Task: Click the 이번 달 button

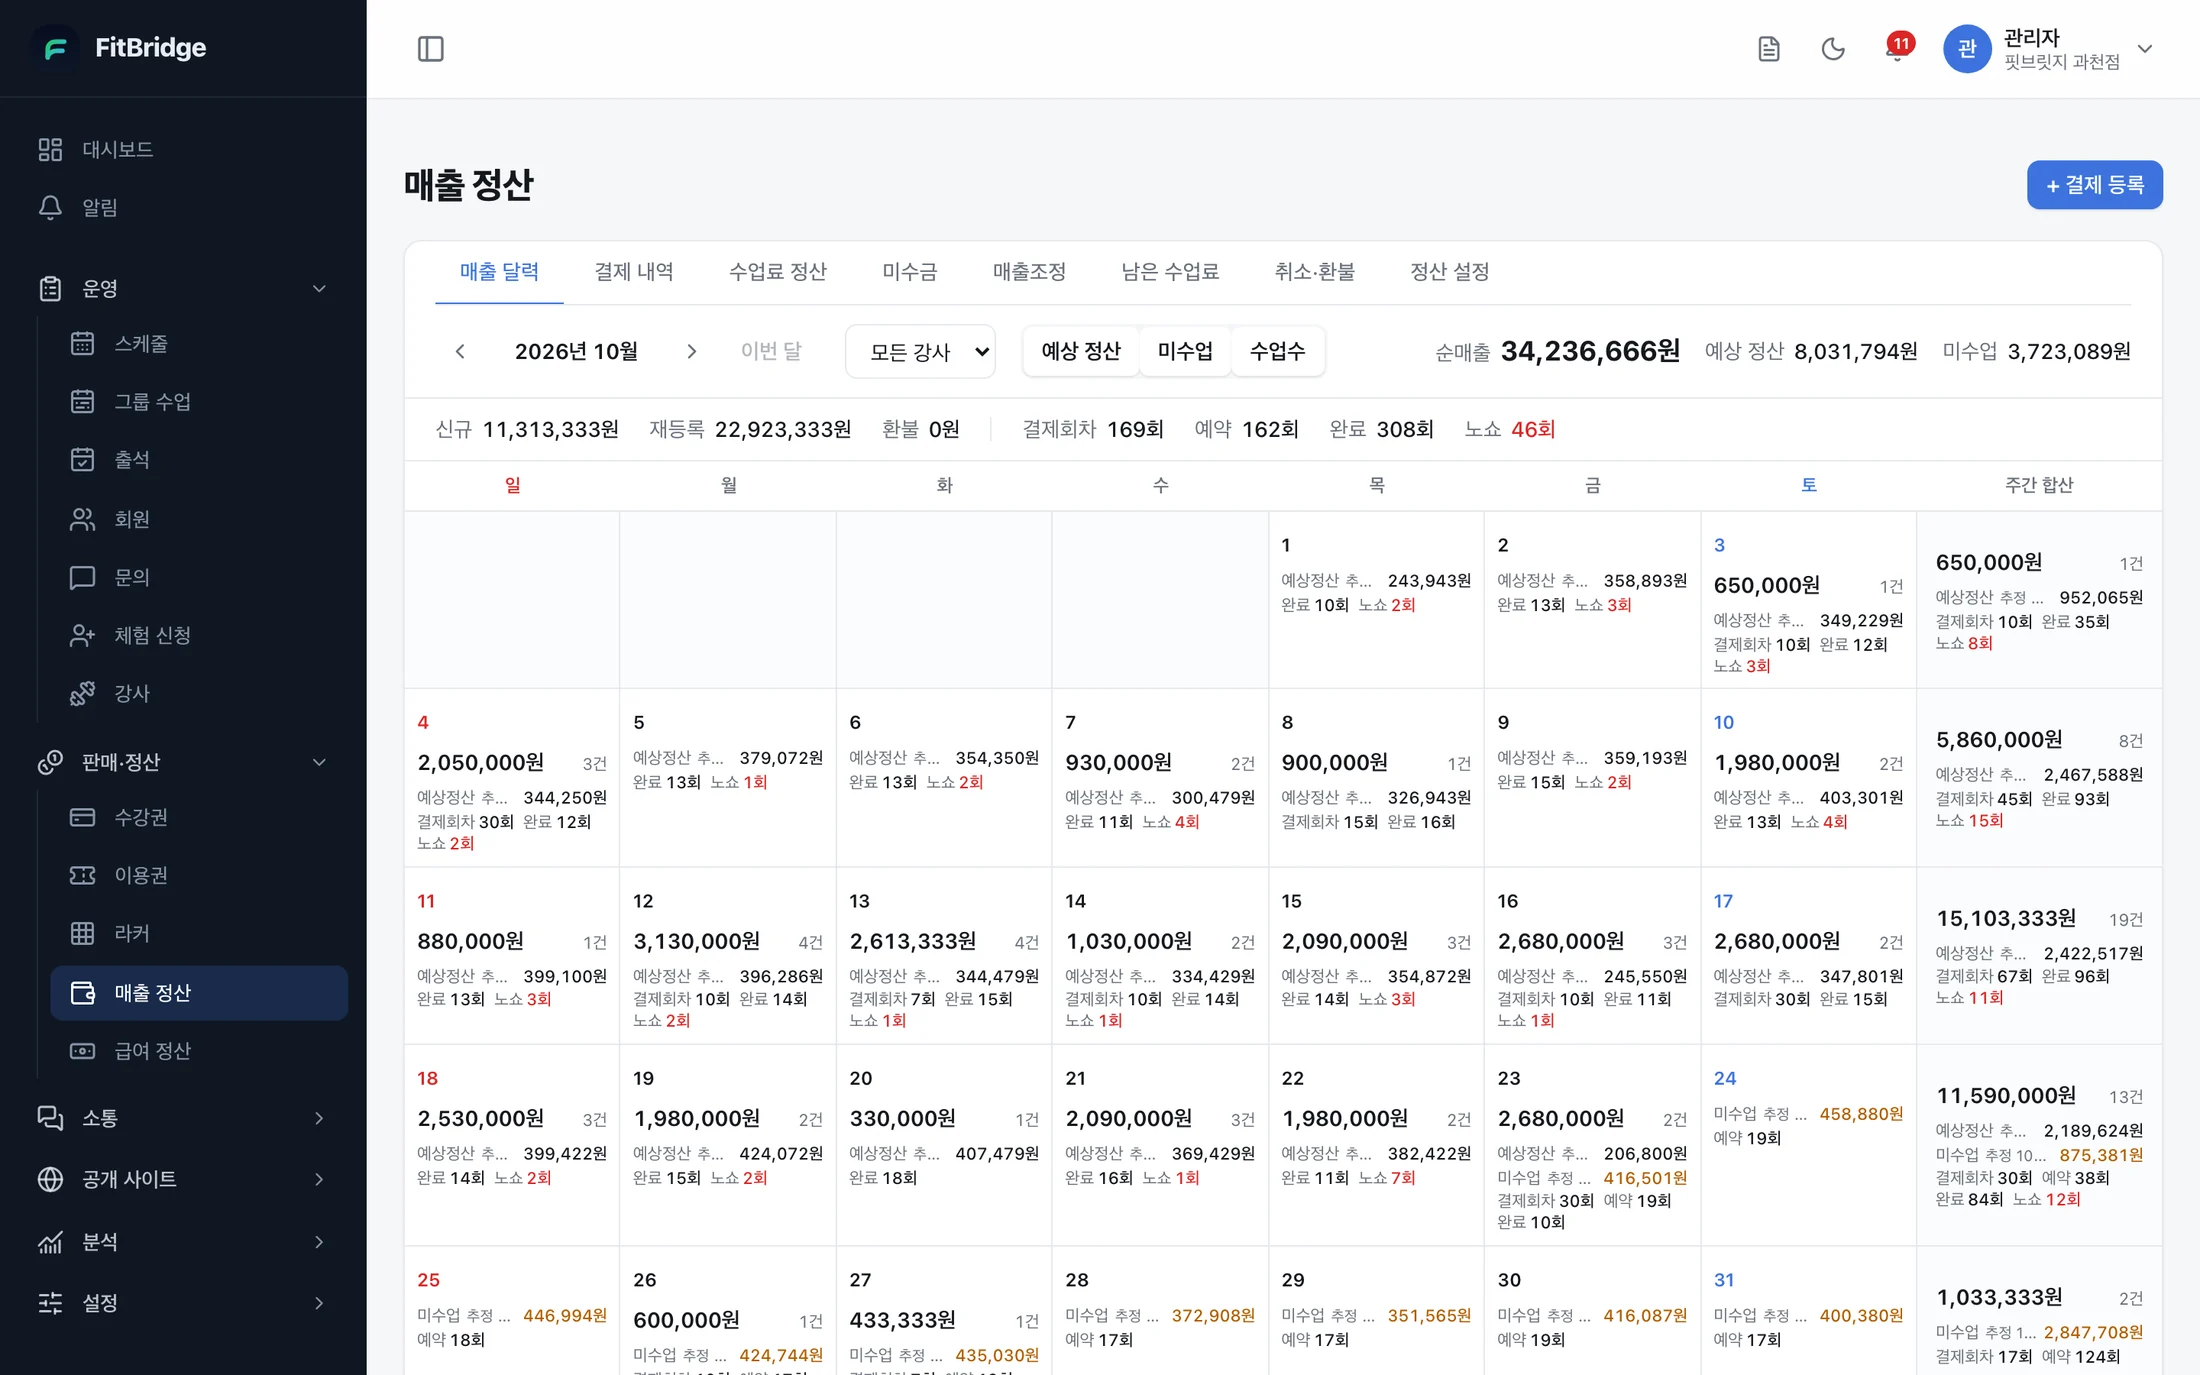Action: [771, 351]
